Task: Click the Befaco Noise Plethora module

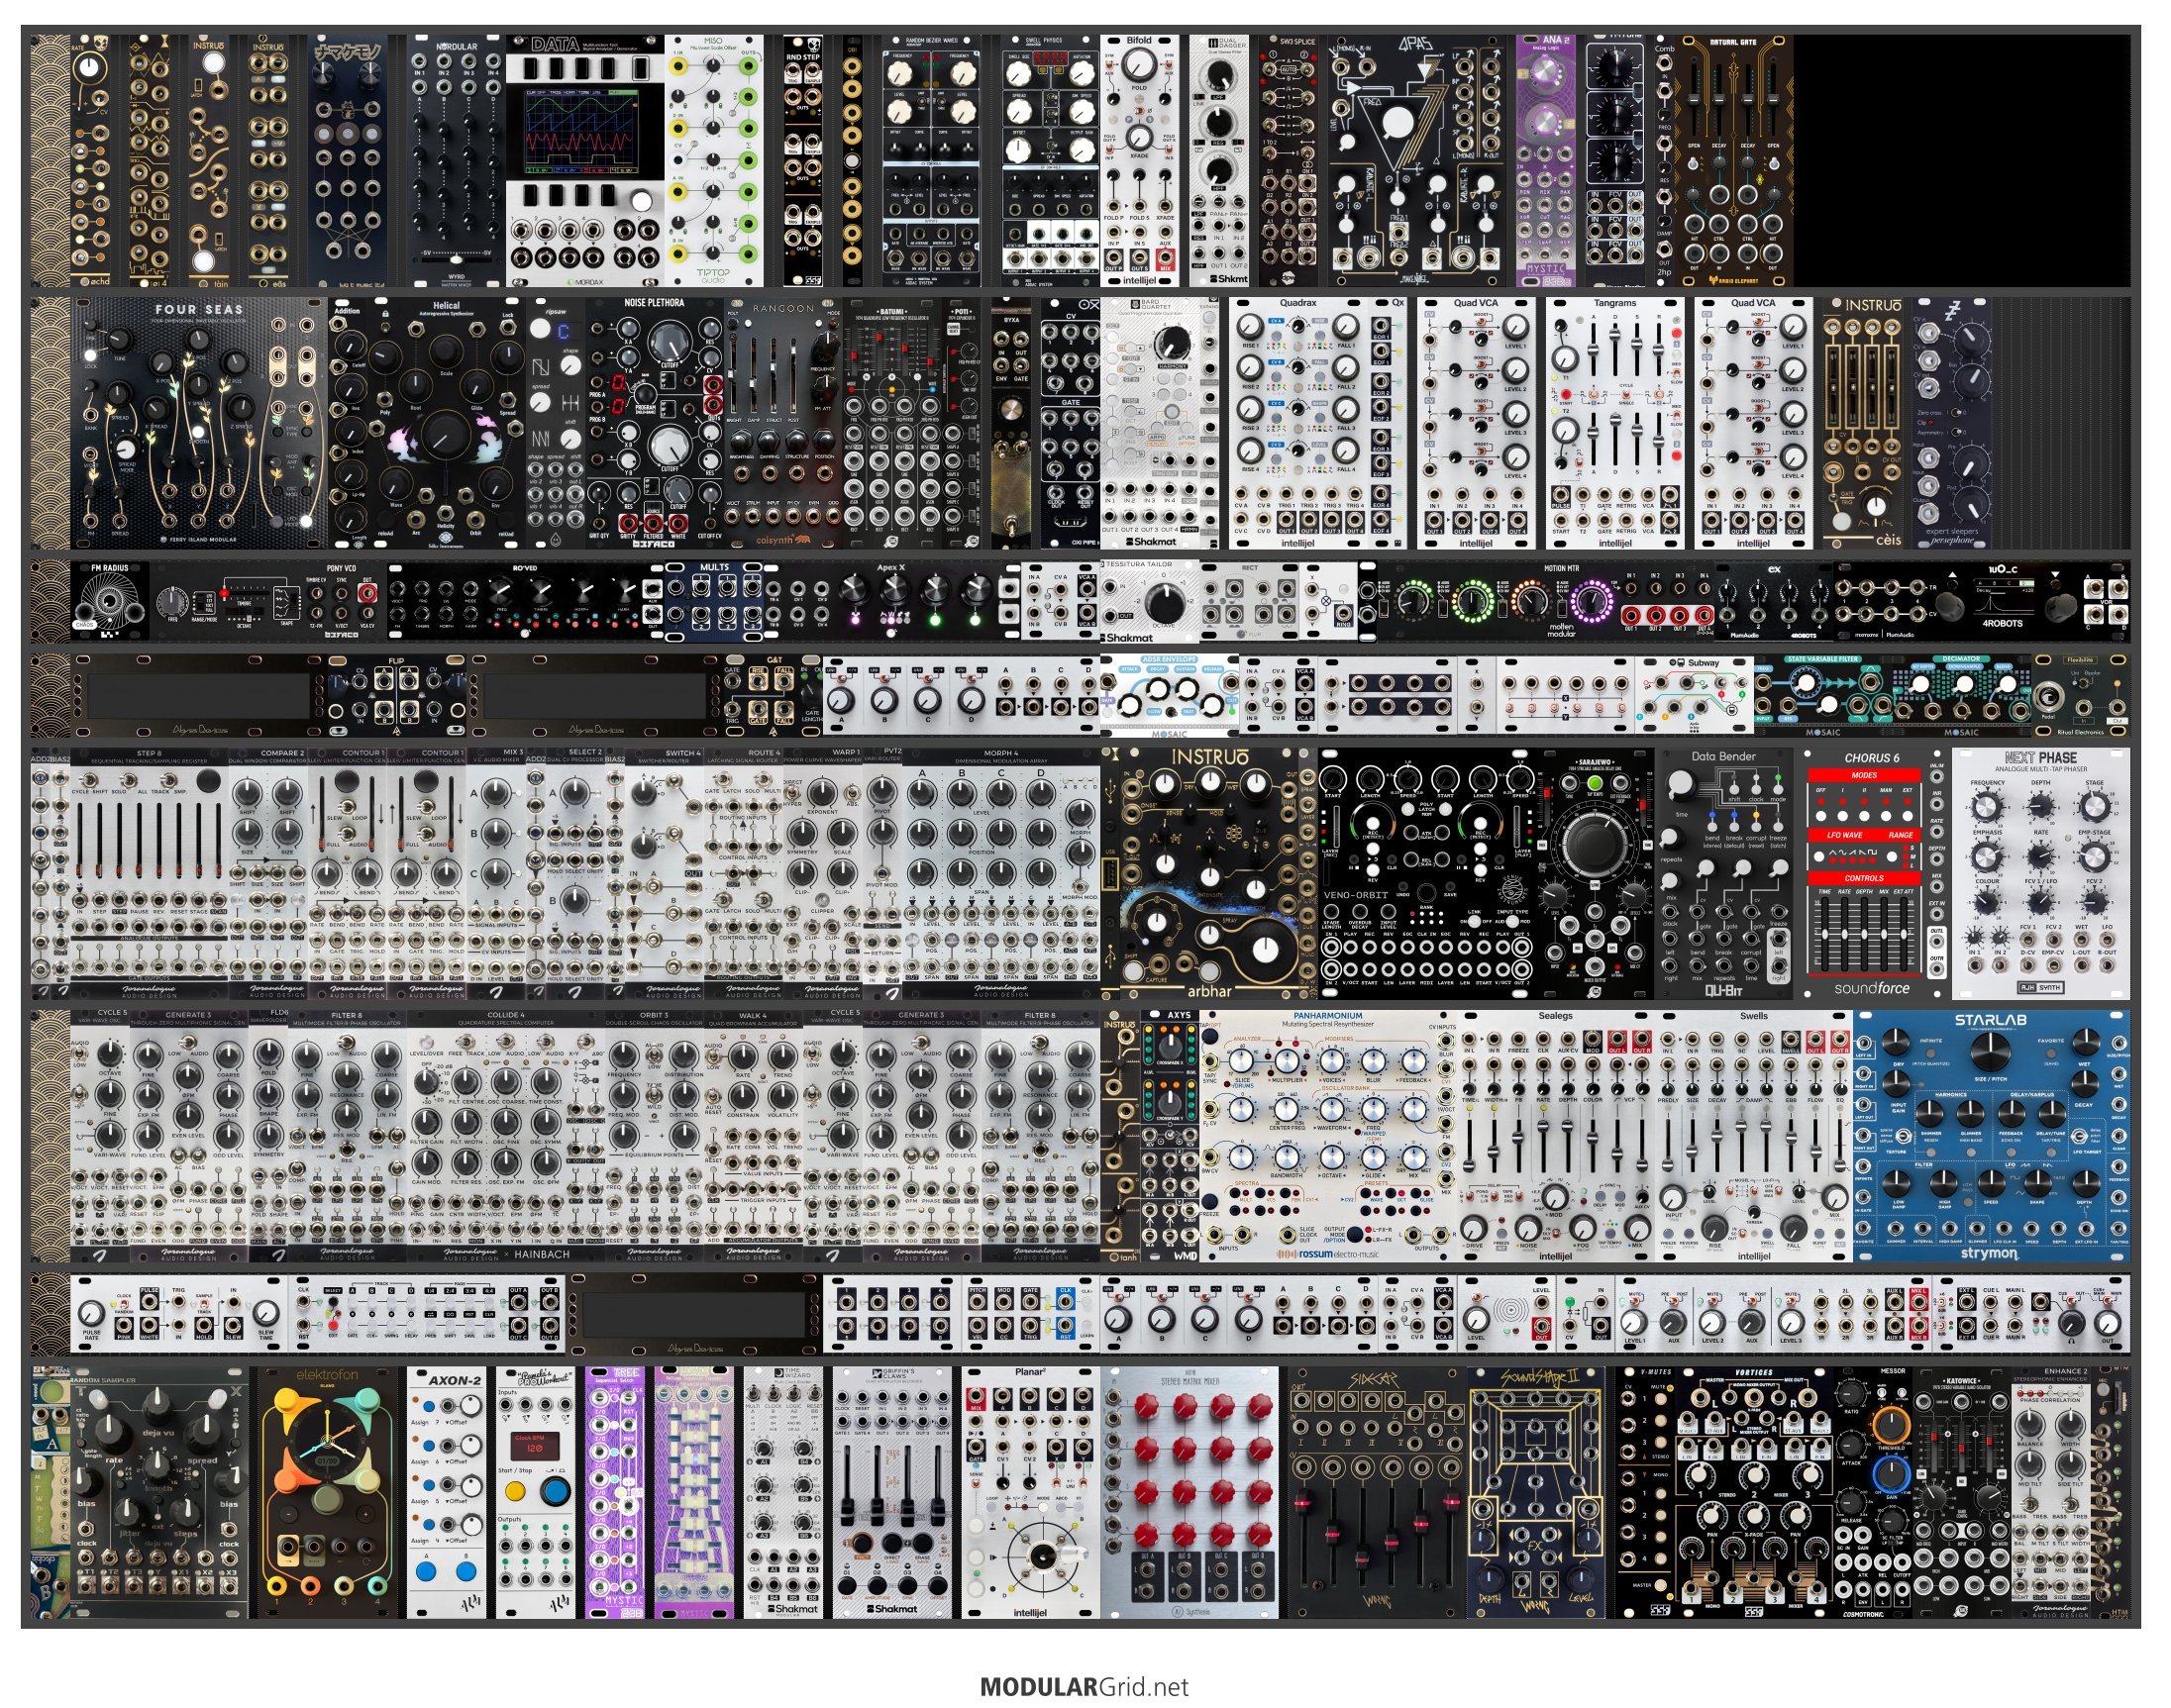Action: 654,423
